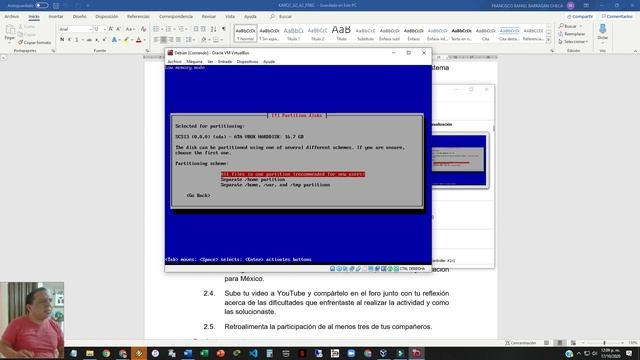
Task: Click the sort A-Z icon
Action: (x=213, y=29)
